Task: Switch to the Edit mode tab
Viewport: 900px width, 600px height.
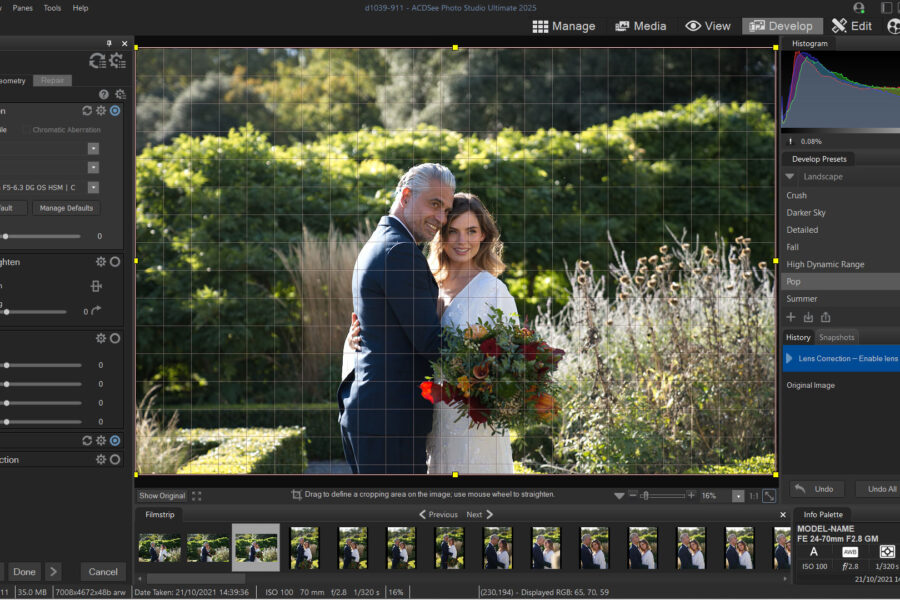Action: [x=852, y=26]
